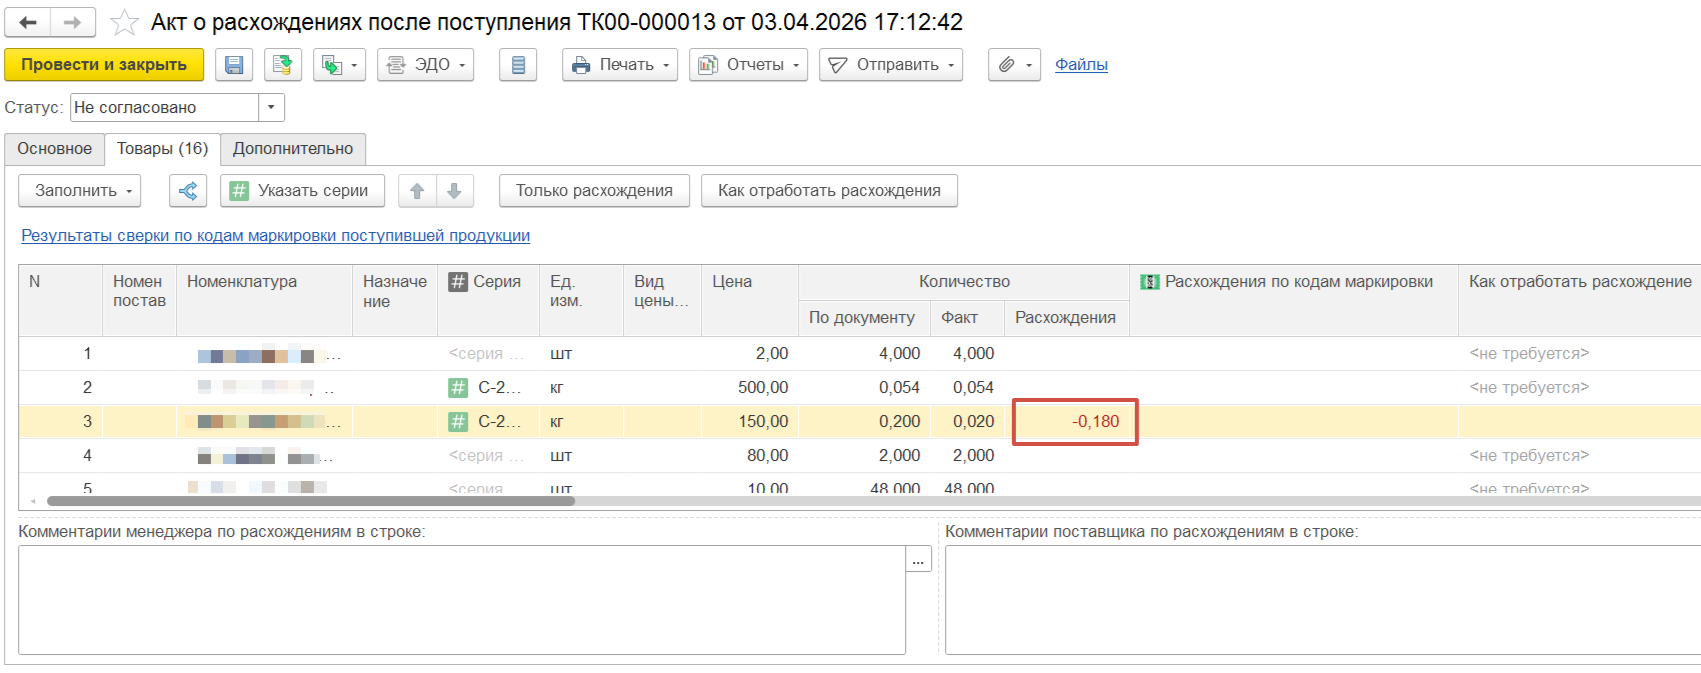Screen dimensions: 1701x673
Task: Select unit 'кг' in row 2
Action: [581, 388]
